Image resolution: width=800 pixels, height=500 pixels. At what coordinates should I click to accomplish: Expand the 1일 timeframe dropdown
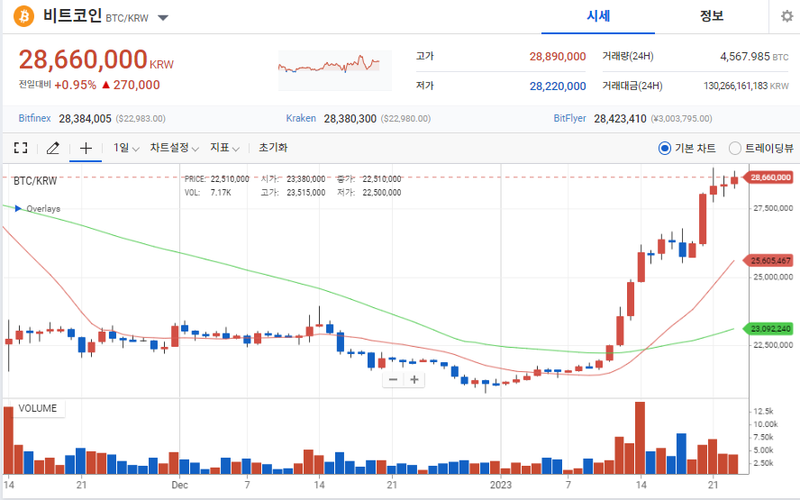[x=125, y=148]
